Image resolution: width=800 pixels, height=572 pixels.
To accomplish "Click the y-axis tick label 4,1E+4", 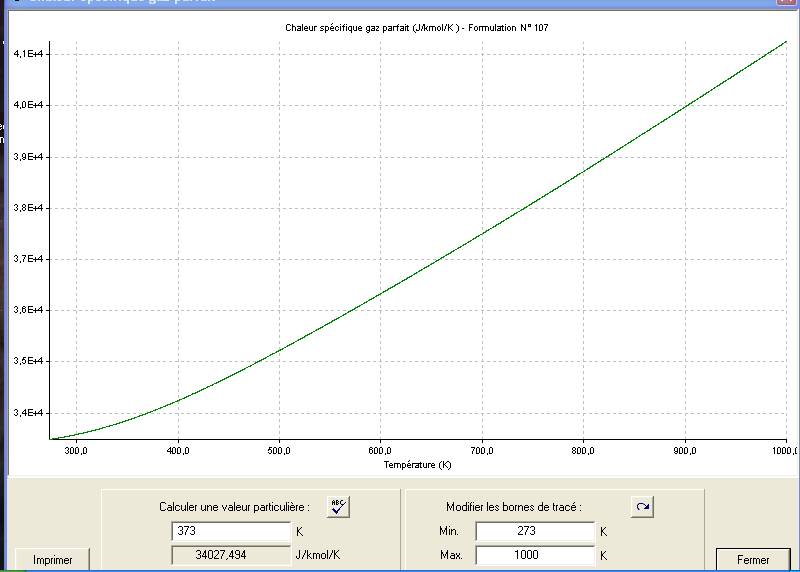I will click(31, 54).
